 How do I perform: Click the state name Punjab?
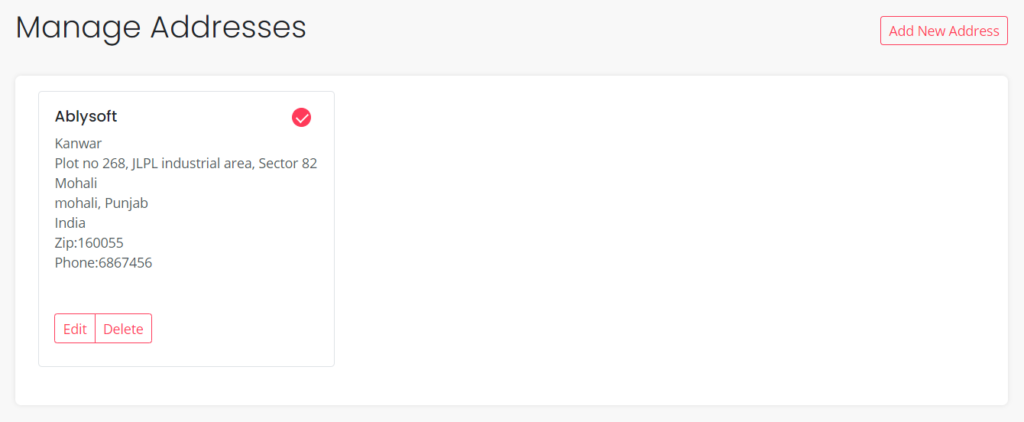(128, 203)
